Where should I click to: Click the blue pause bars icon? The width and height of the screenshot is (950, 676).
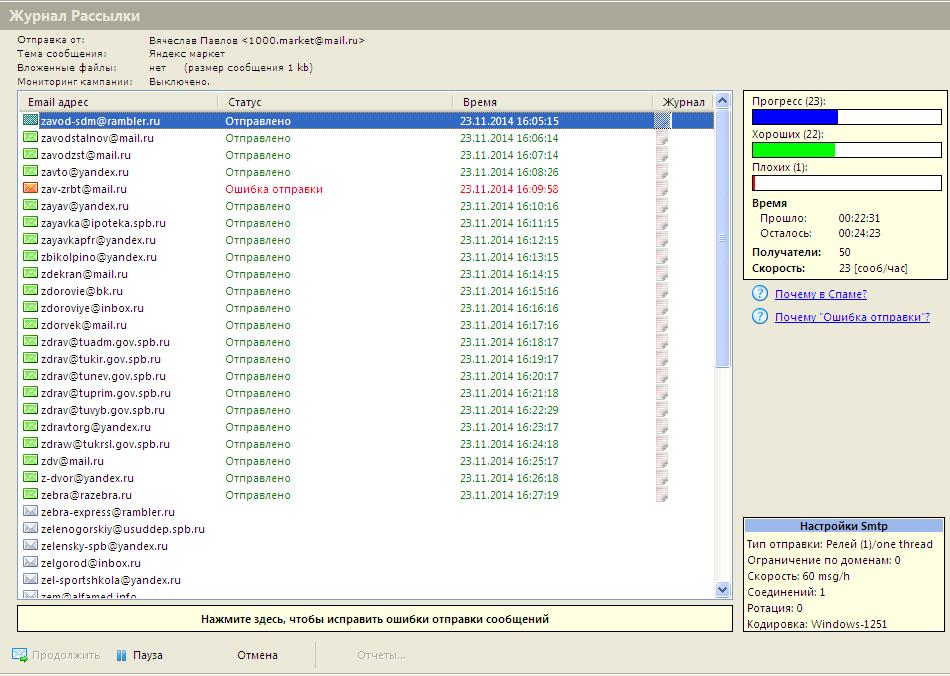(122, 655)
